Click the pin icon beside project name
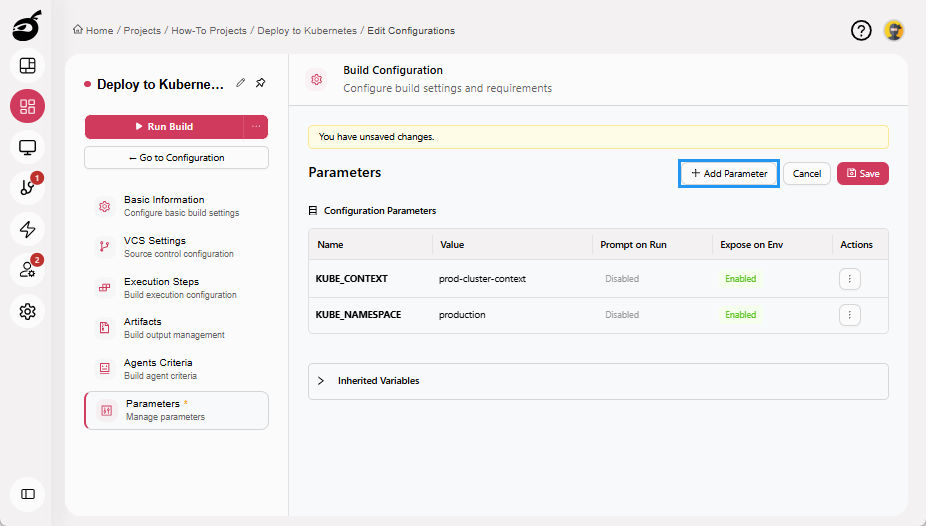The height and width of the screenshot is (526, 926). point(260,83)
